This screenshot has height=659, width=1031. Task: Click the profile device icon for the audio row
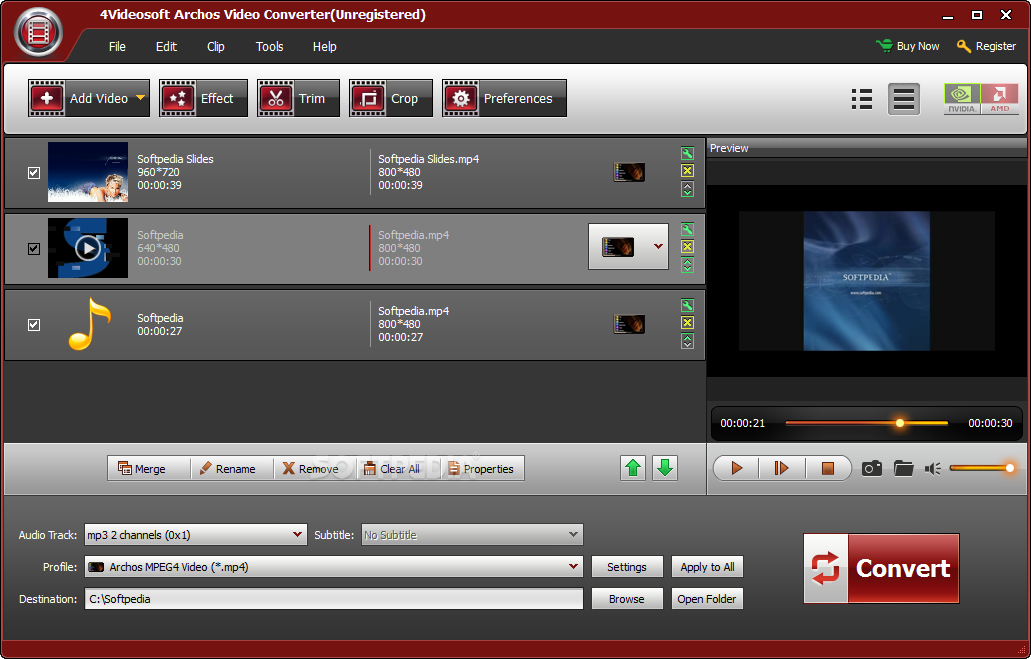(x=629, y=324)
